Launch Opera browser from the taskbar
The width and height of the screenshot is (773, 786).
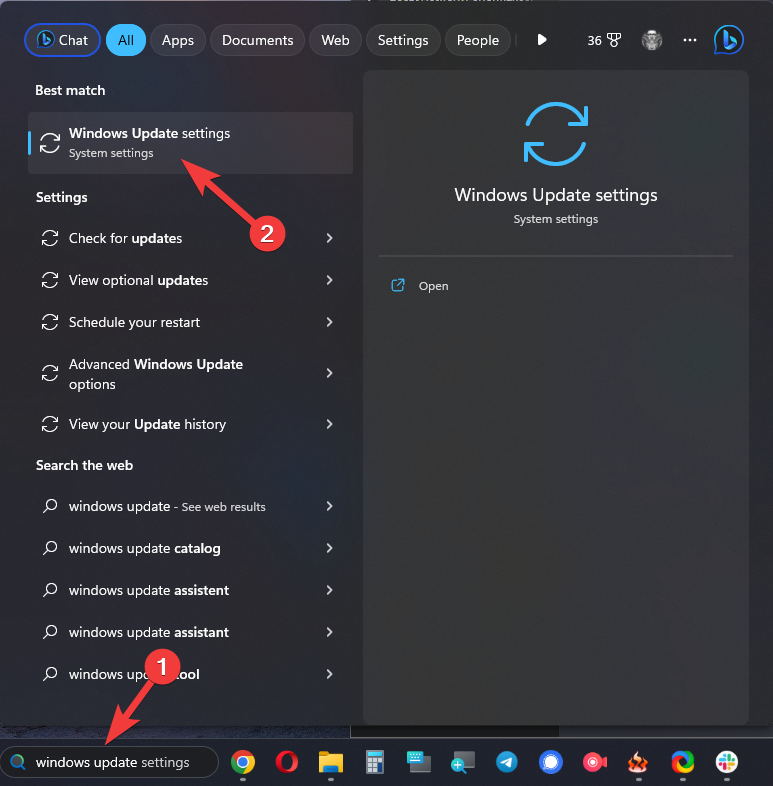(285, 763)
